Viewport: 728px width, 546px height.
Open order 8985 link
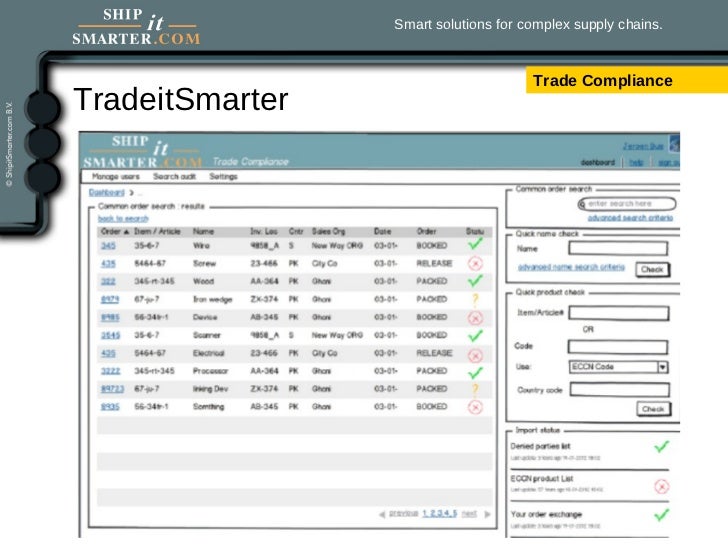click(110, 317)
